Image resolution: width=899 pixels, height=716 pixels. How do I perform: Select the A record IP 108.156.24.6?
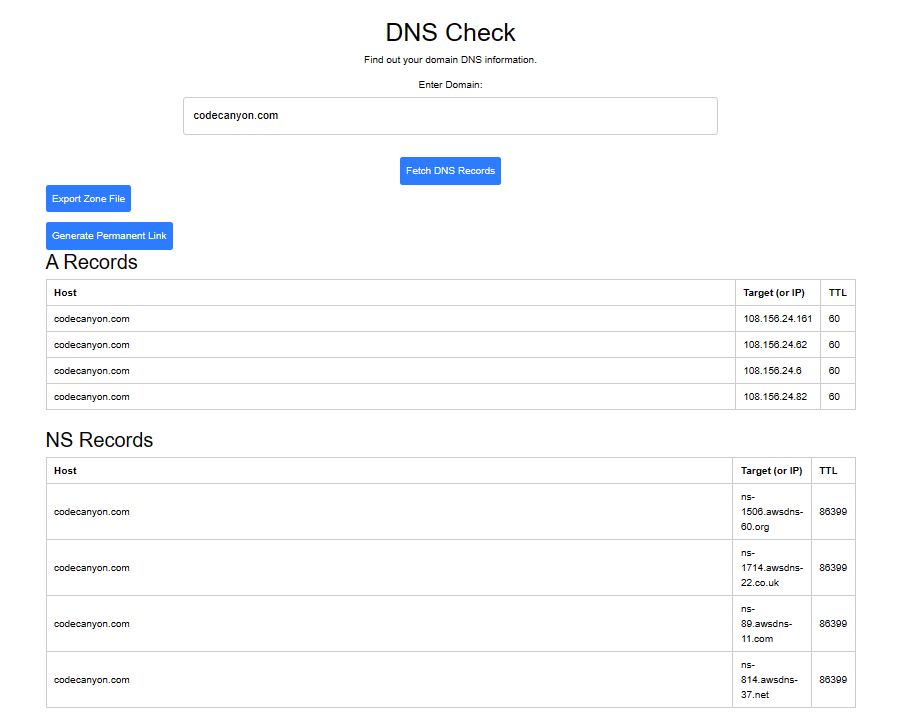pos(772,371)
